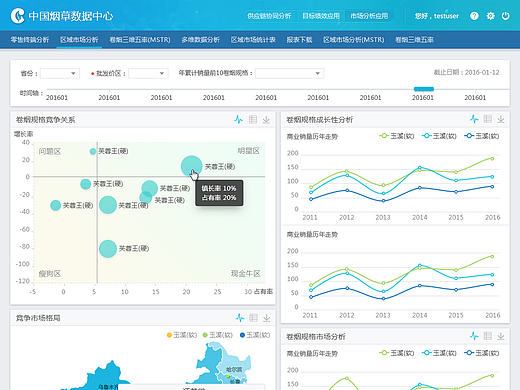The width and height of the screenshot is (520, 390).
Task: Toggle dark blue 玉溪(软) legend in 卷烟规格市场分析
Action: click(x=482, y=353)
